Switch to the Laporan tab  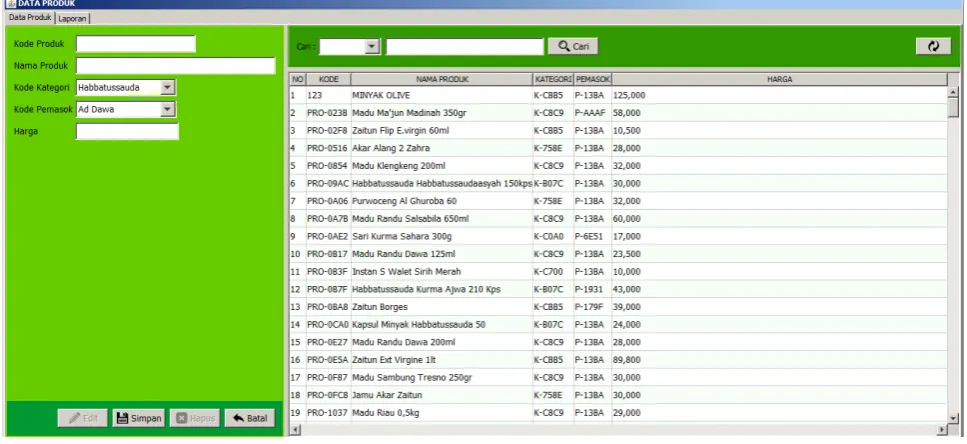[x=73, y=18]
